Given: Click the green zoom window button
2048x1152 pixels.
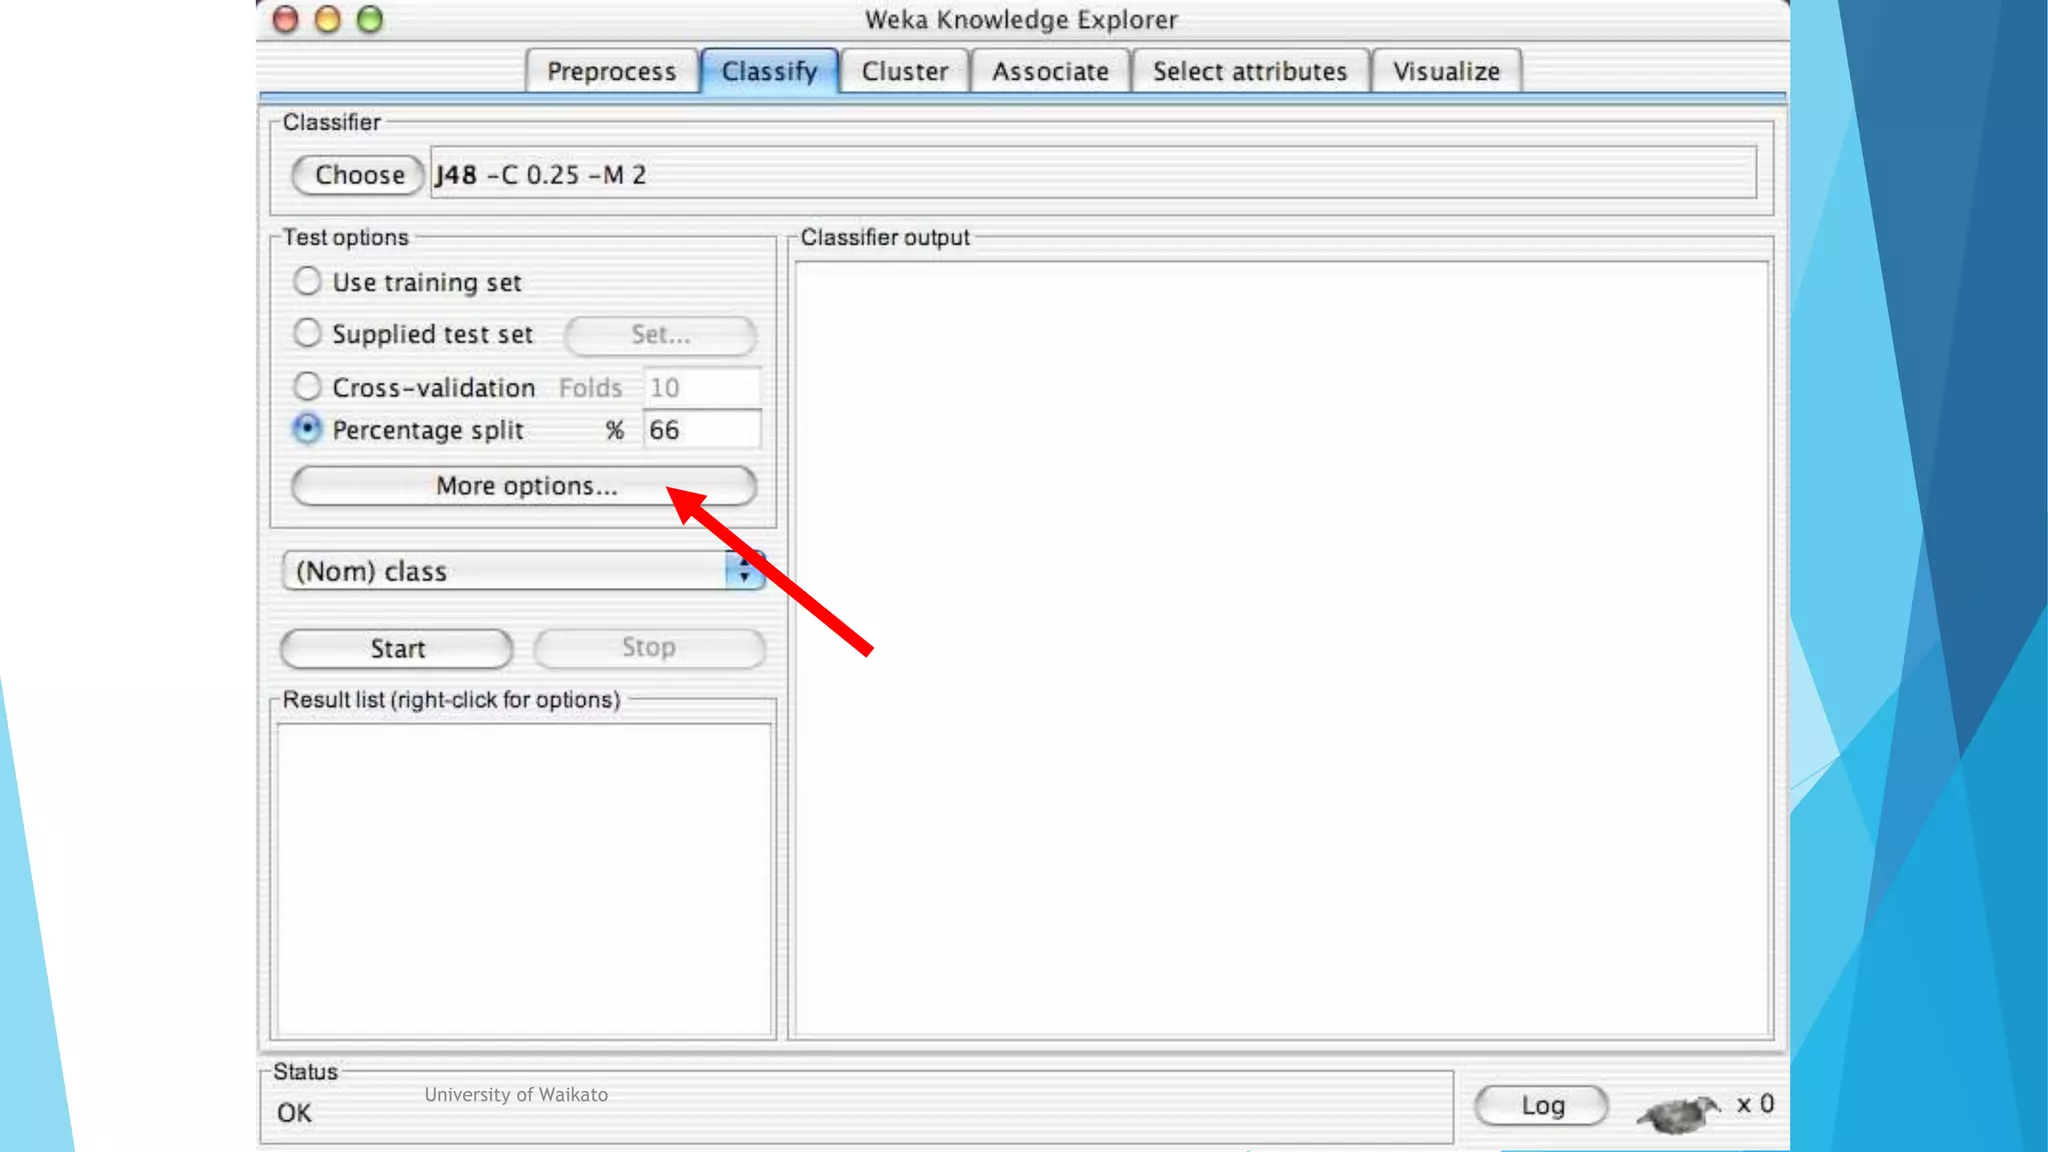Looking at the screenshot, I should pyautogui.click(x=370, y=19).
